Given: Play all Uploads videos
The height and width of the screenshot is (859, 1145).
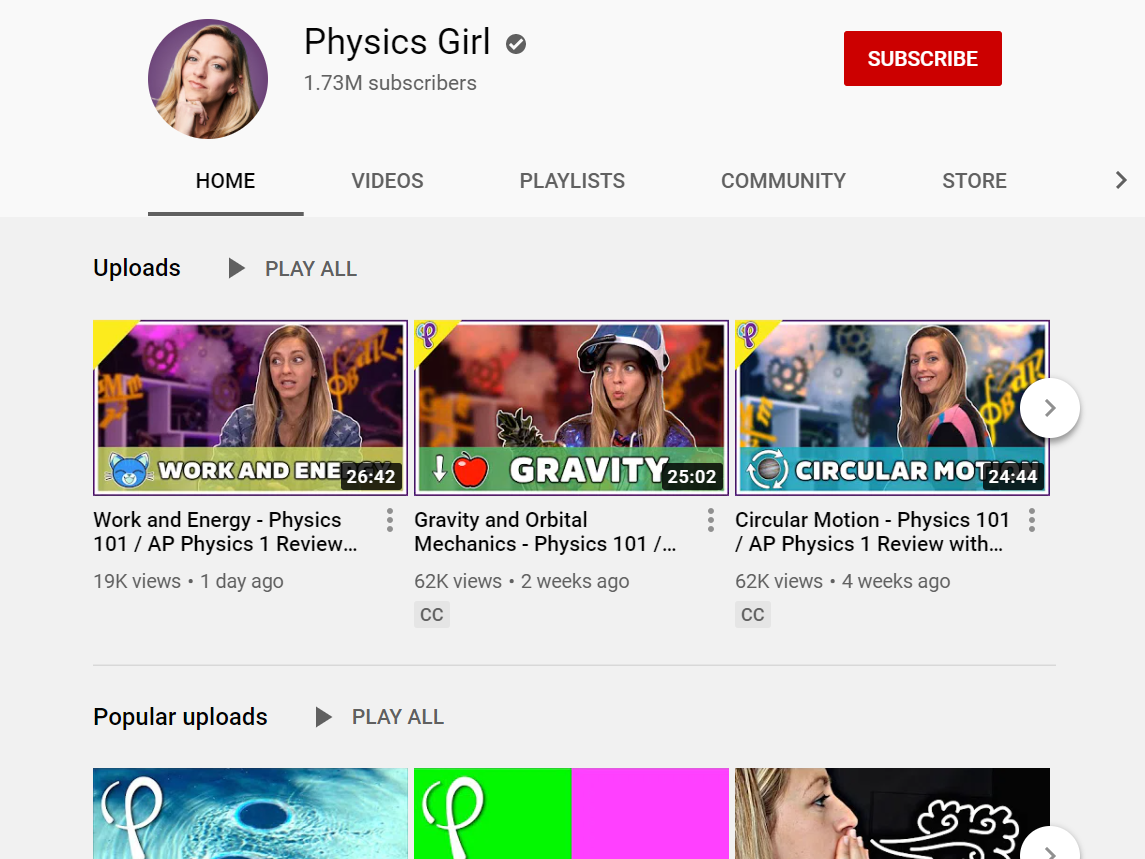Looking at the screenshot, I should [293, 269].
